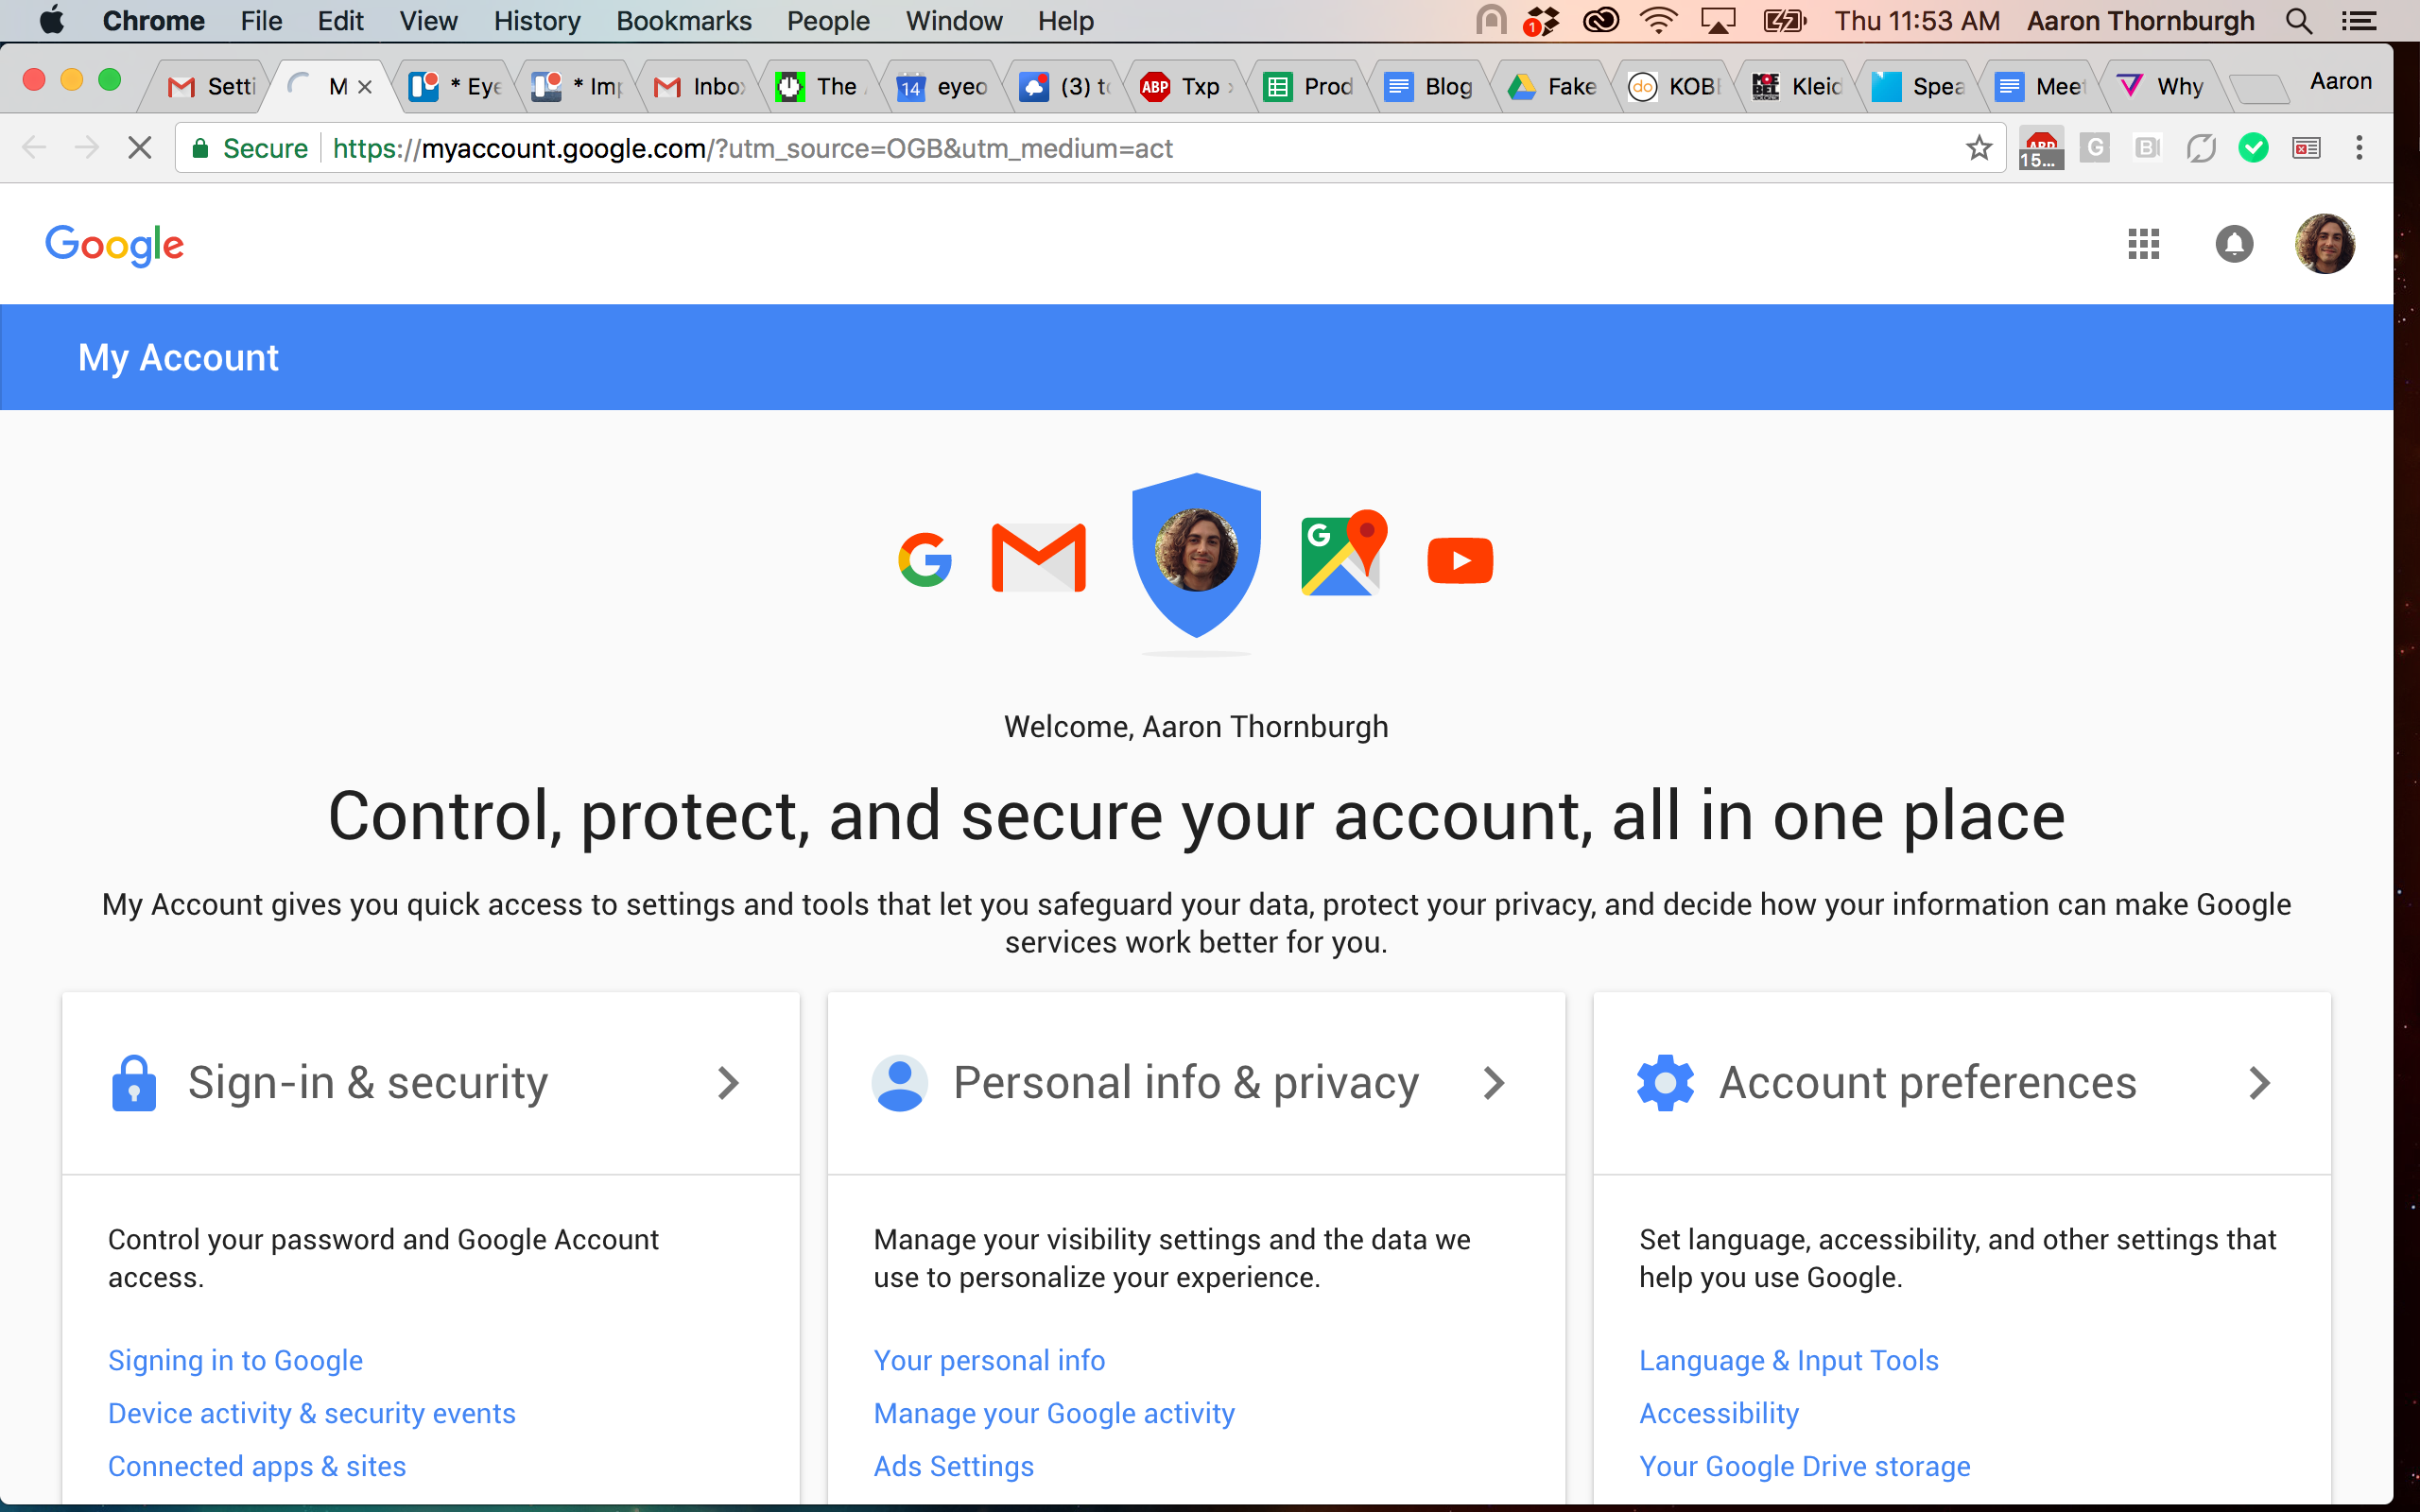2420x1512 pixels.
Task: Open the profile avatar in page header
Action: [2324, 244]
